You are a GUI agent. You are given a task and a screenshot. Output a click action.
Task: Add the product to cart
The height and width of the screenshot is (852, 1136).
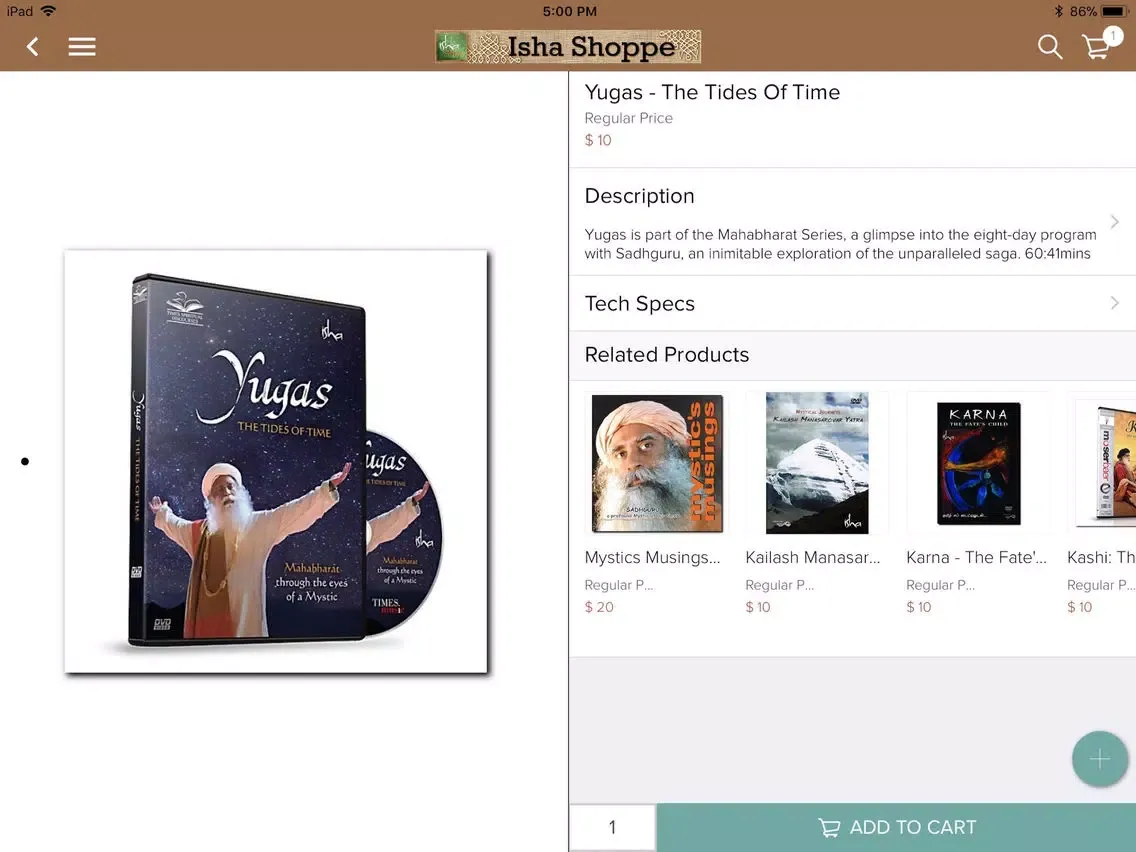896,827
